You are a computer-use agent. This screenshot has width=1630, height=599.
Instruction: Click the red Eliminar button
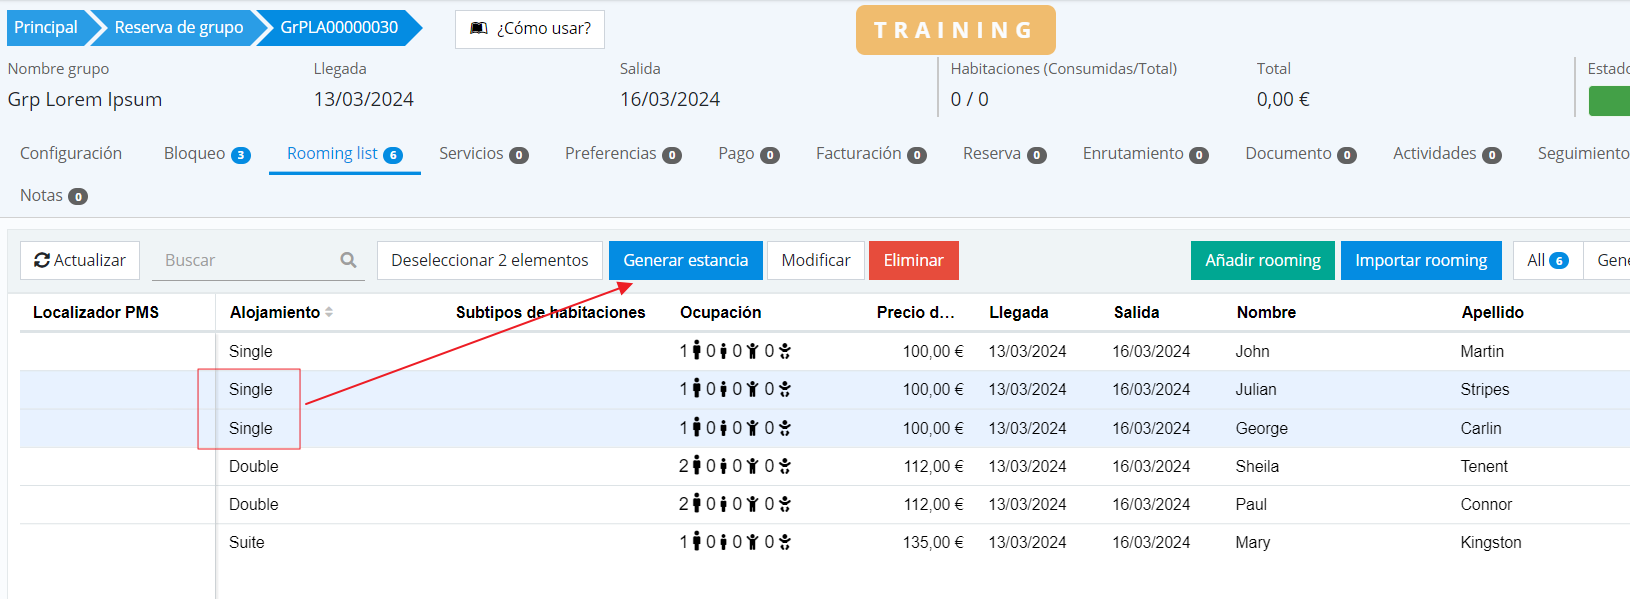(913, 260)
